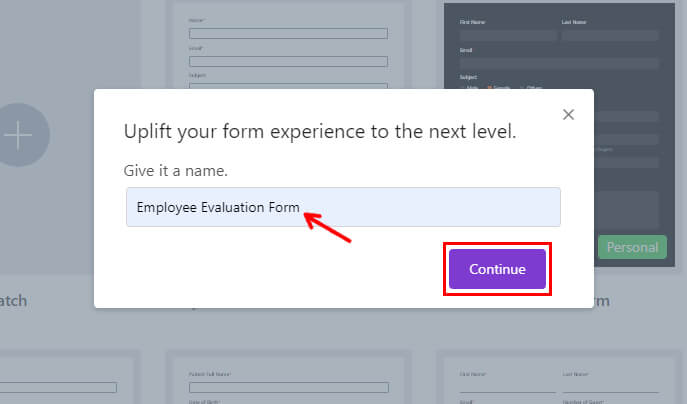
Task: Click the Continue button
Action: coord(497,269)
